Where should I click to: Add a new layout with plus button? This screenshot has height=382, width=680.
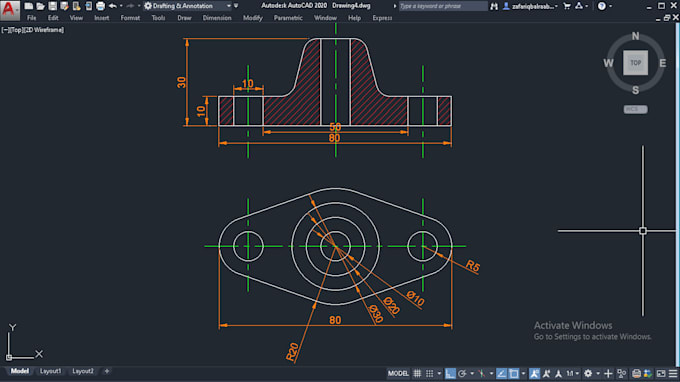pos(107,371)
